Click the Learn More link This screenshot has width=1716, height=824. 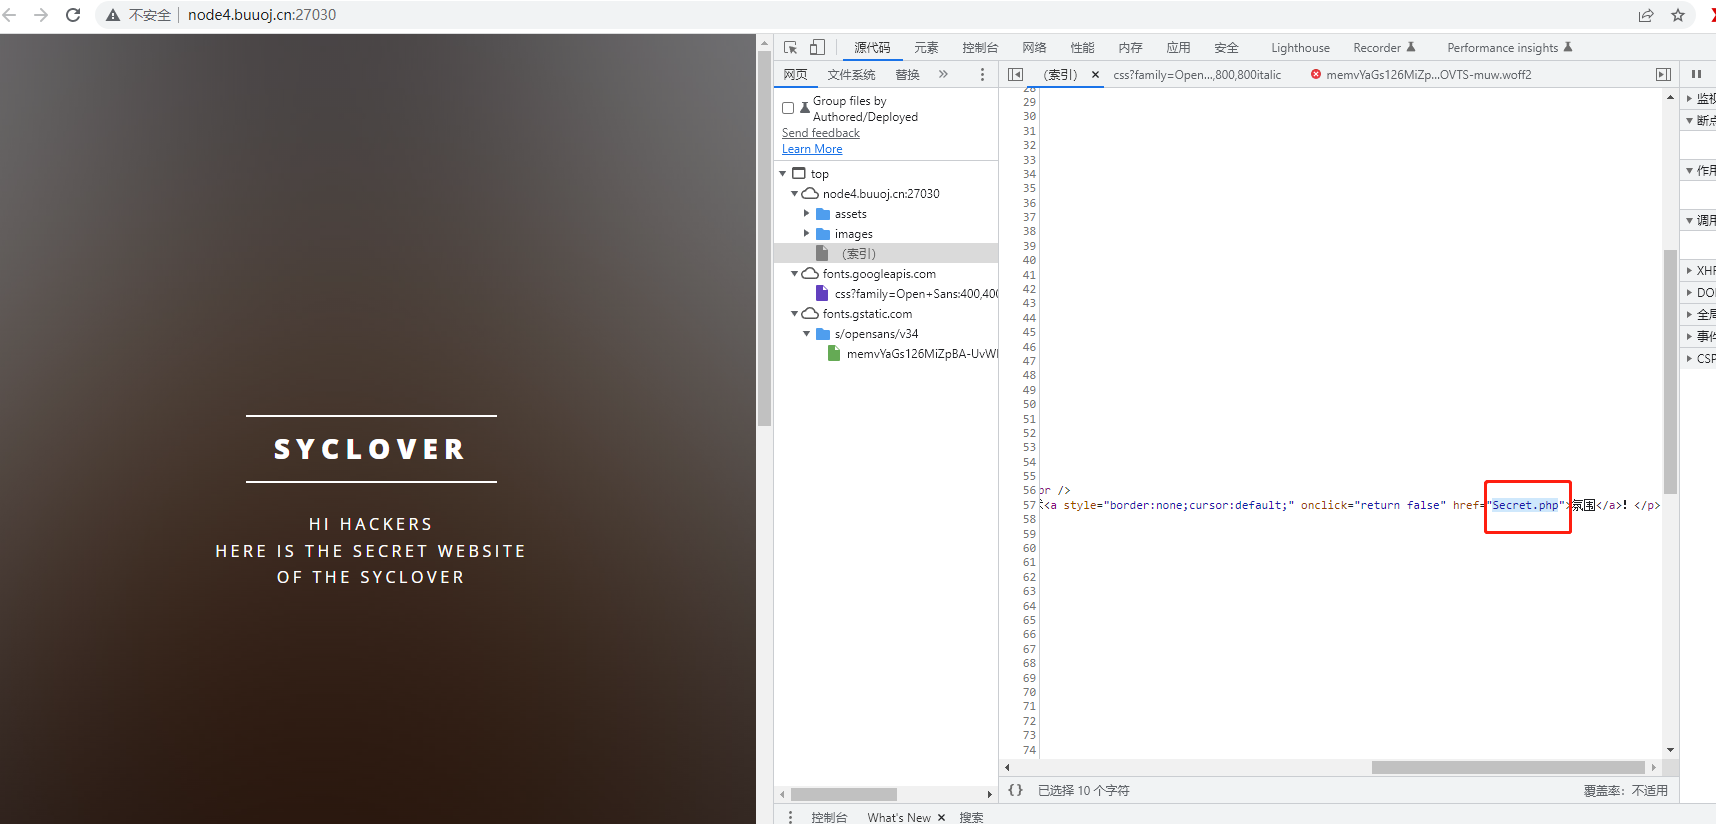(812, 149)
